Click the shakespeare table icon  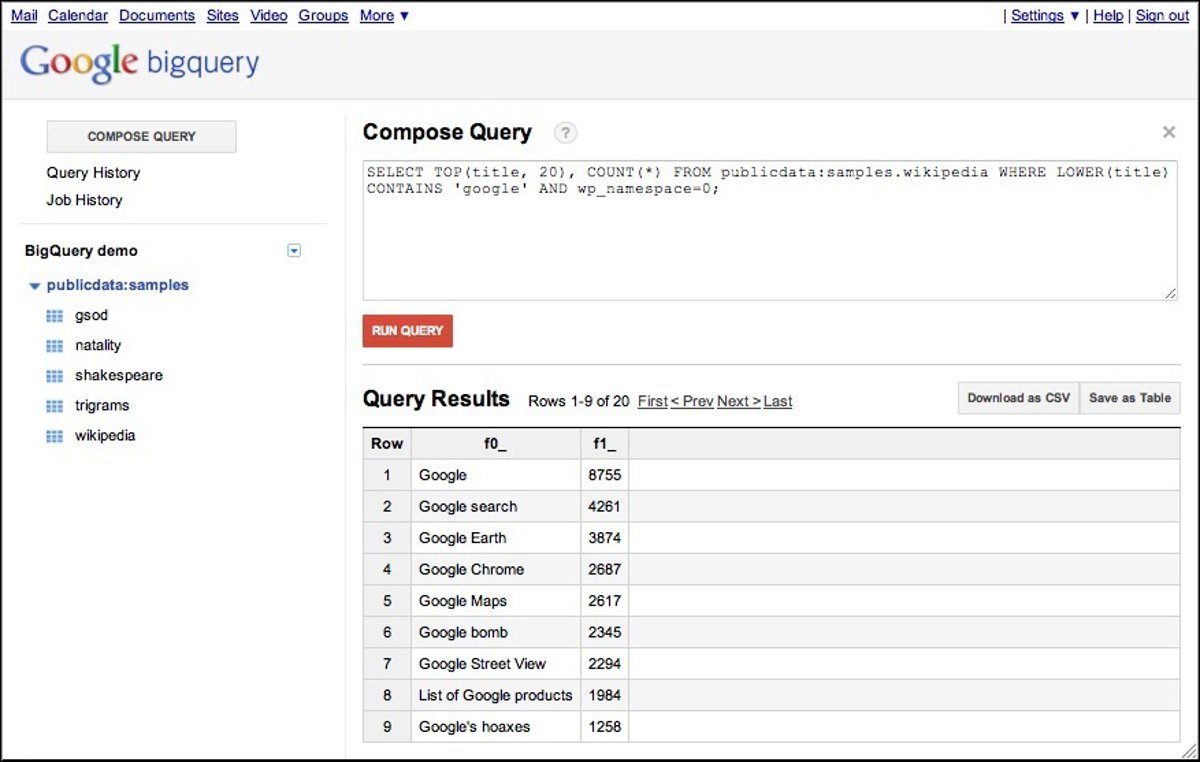point(54,376)
